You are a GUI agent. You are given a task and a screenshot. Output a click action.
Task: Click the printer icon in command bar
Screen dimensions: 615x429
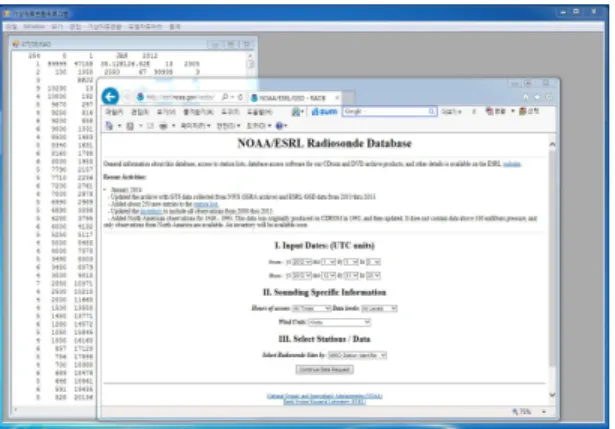[x=163, y=126]
